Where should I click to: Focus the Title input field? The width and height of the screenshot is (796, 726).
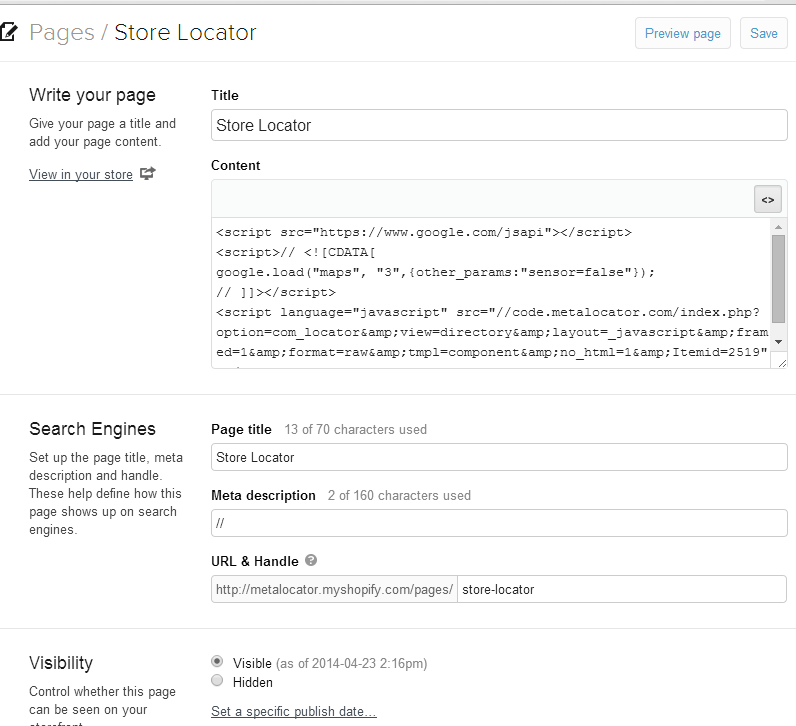pyautogui.click(x=499, y=125)
